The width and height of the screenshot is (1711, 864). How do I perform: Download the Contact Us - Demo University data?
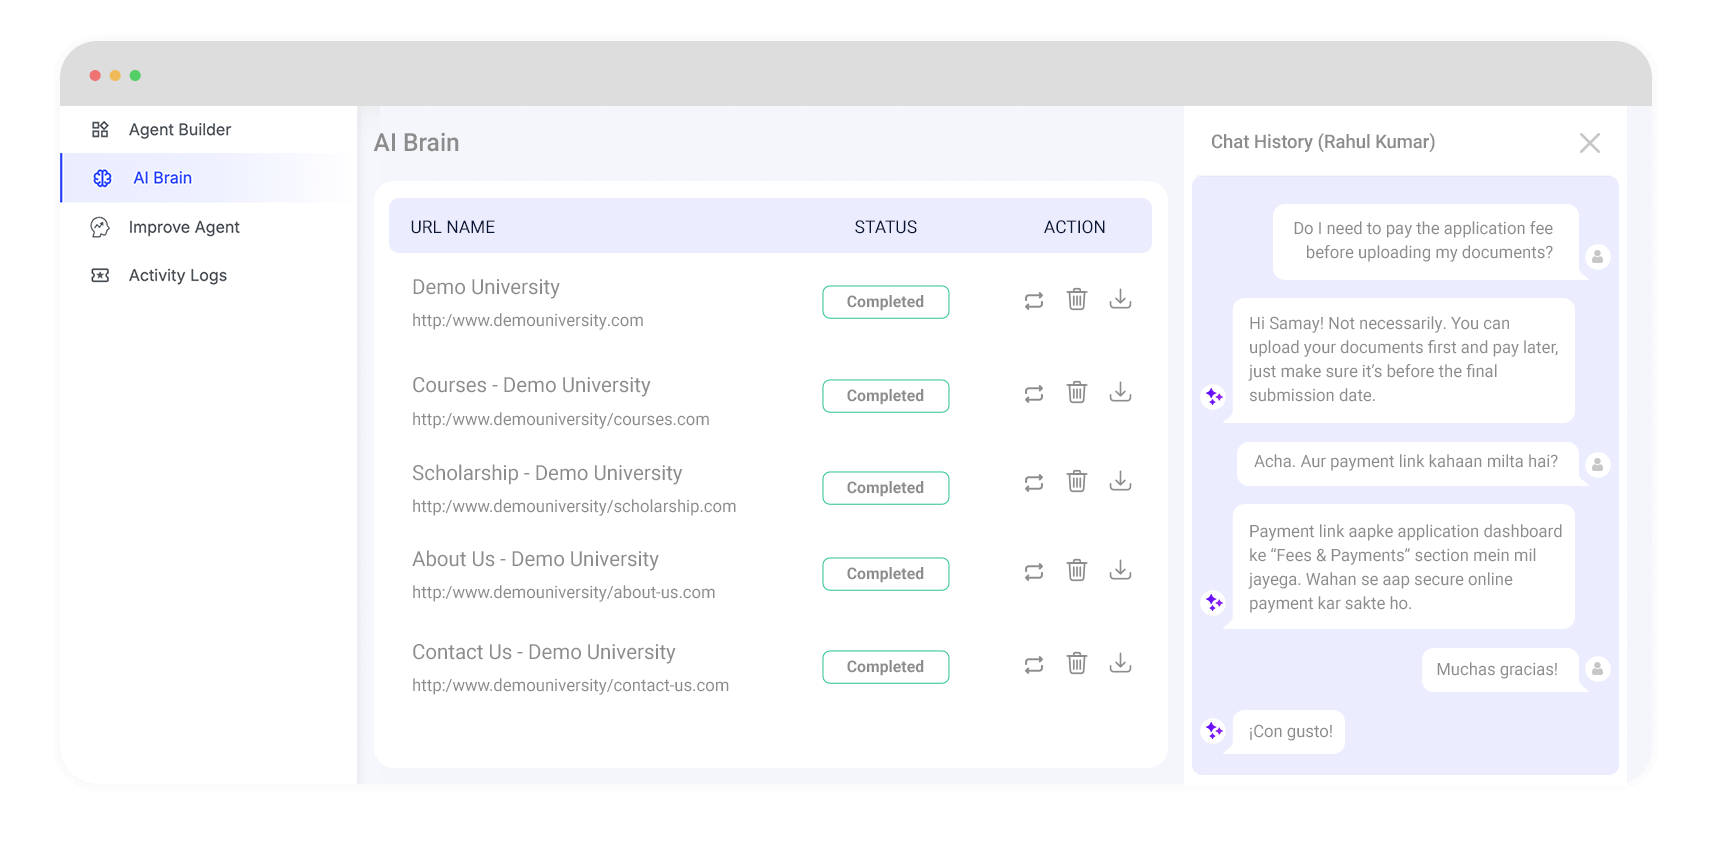pos(1120,663)
